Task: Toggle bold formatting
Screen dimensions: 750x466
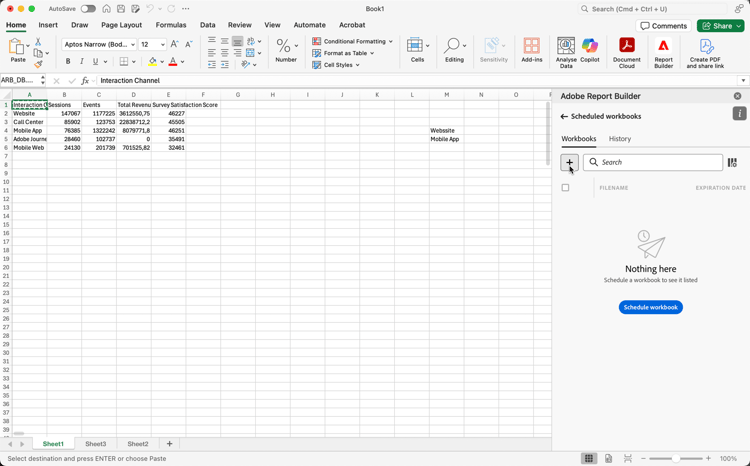Action: [68, 61]
